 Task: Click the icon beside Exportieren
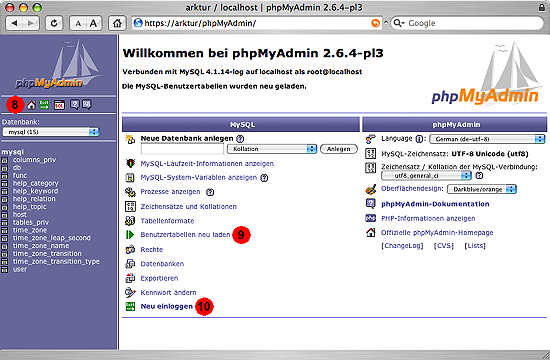click(x=130, y=278)
